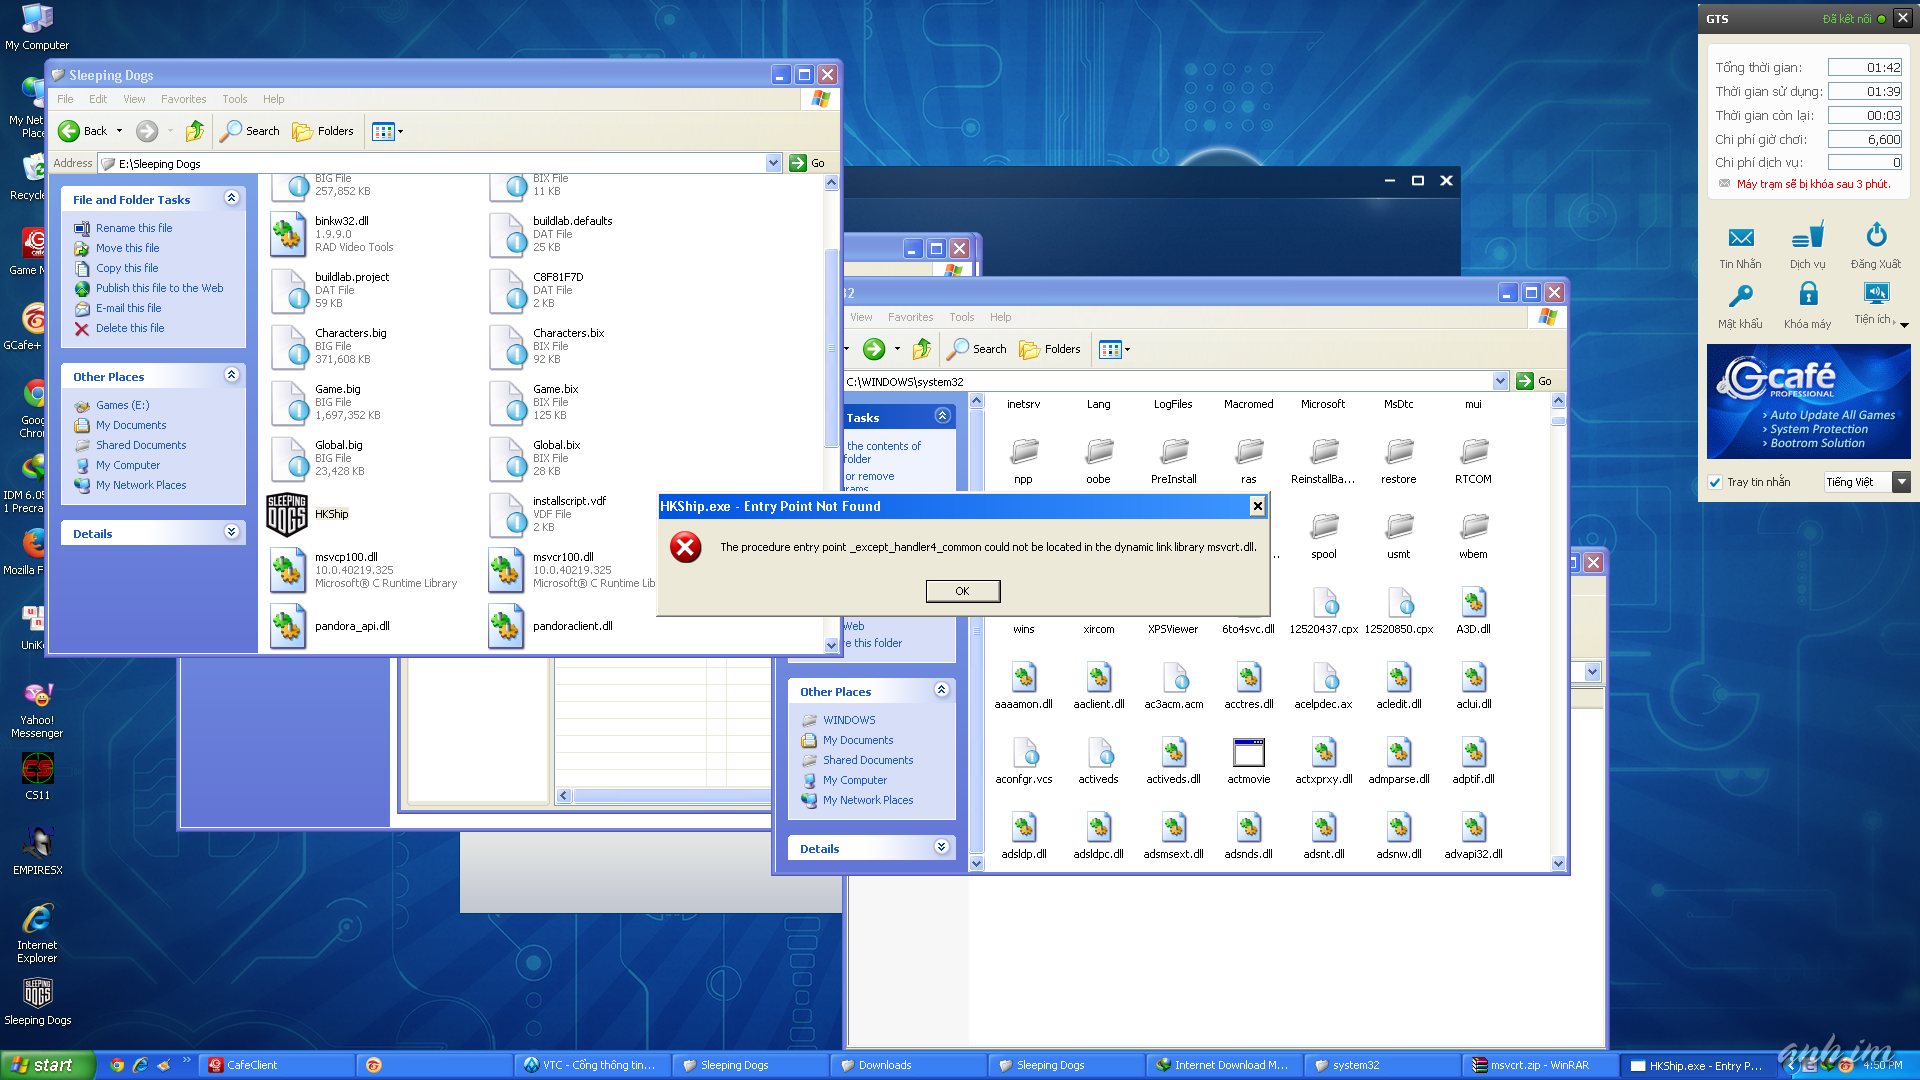Click the Up folder icon in system32 window
1920x1080 pixels.
point(922,349)
